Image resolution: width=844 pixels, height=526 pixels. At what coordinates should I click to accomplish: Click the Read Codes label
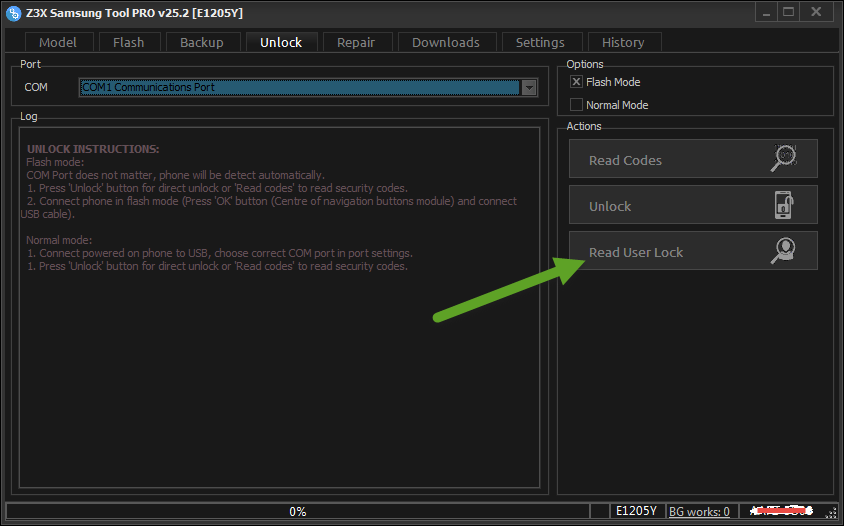pyautogui.click(x=625, y=160)
